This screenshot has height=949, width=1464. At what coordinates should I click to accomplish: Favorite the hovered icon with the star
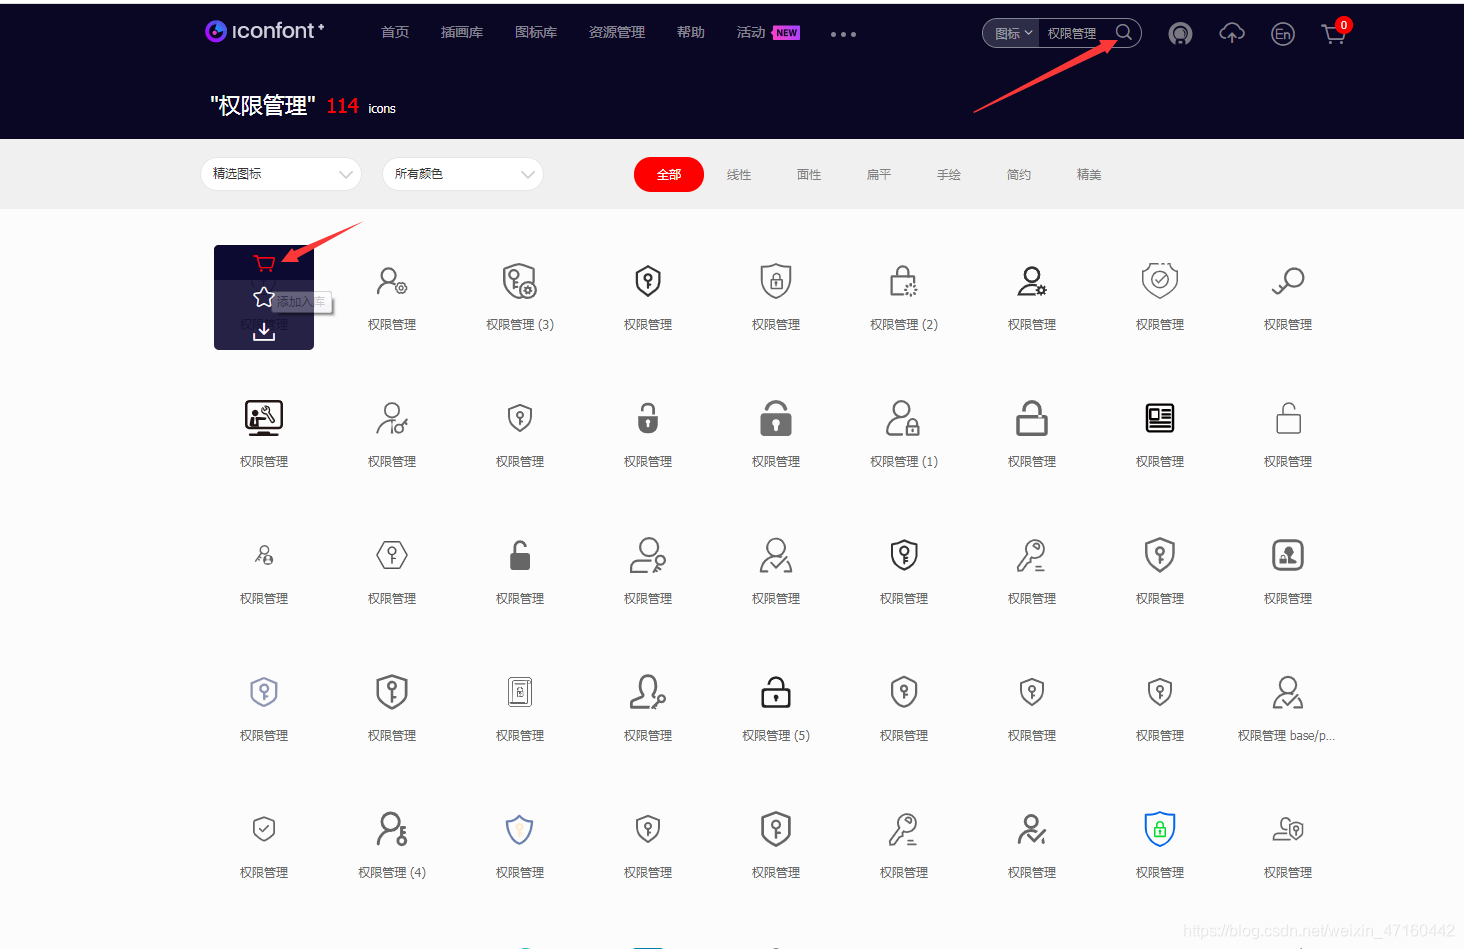264,297
